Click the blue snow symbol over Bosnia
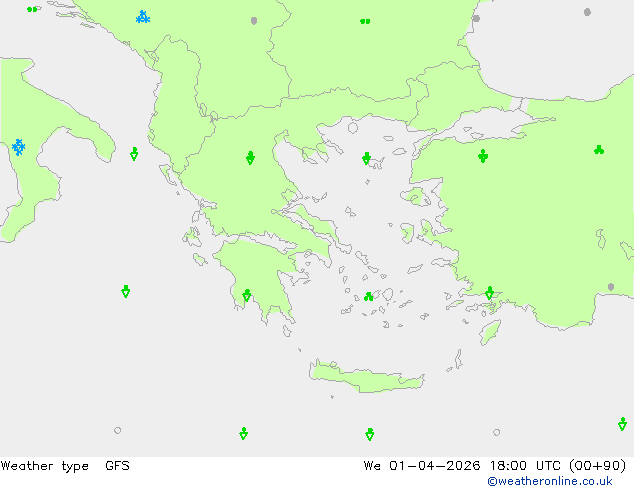This screenshot has height=490, width=634. (143, 17)
